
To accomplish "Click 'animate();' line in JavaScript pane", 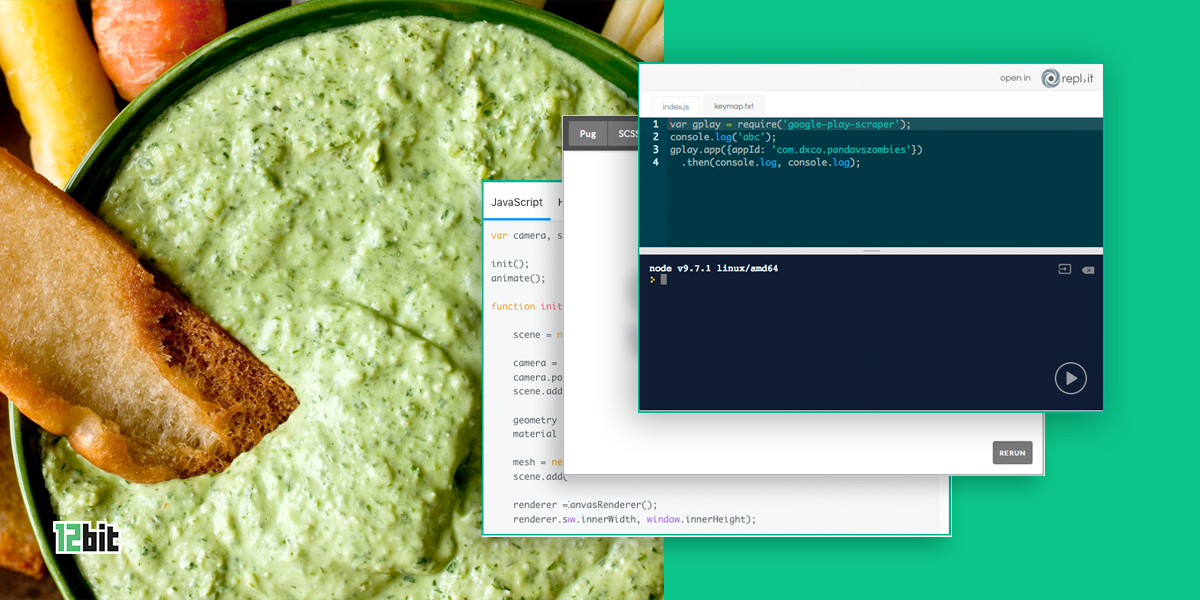I will tap(519, 278).
